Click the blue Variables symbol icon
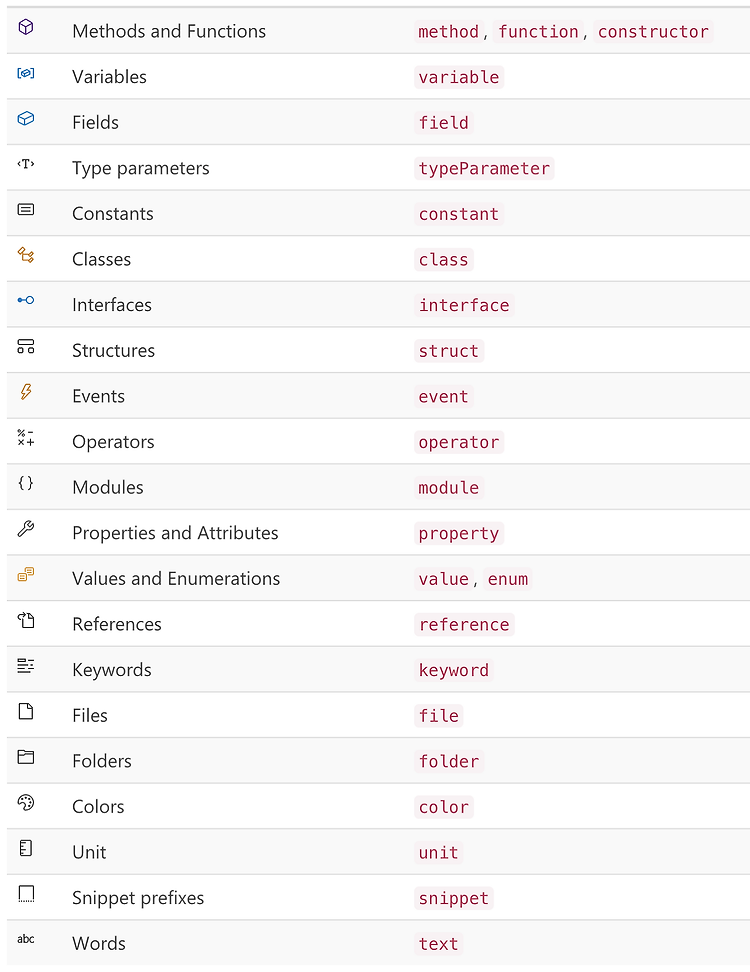 click(x=25, y=73)
